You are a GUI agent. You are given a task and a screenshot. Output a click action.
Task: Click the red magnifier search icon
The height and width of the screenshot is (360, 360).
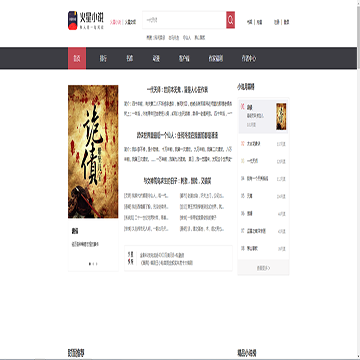tap(230, 20)
